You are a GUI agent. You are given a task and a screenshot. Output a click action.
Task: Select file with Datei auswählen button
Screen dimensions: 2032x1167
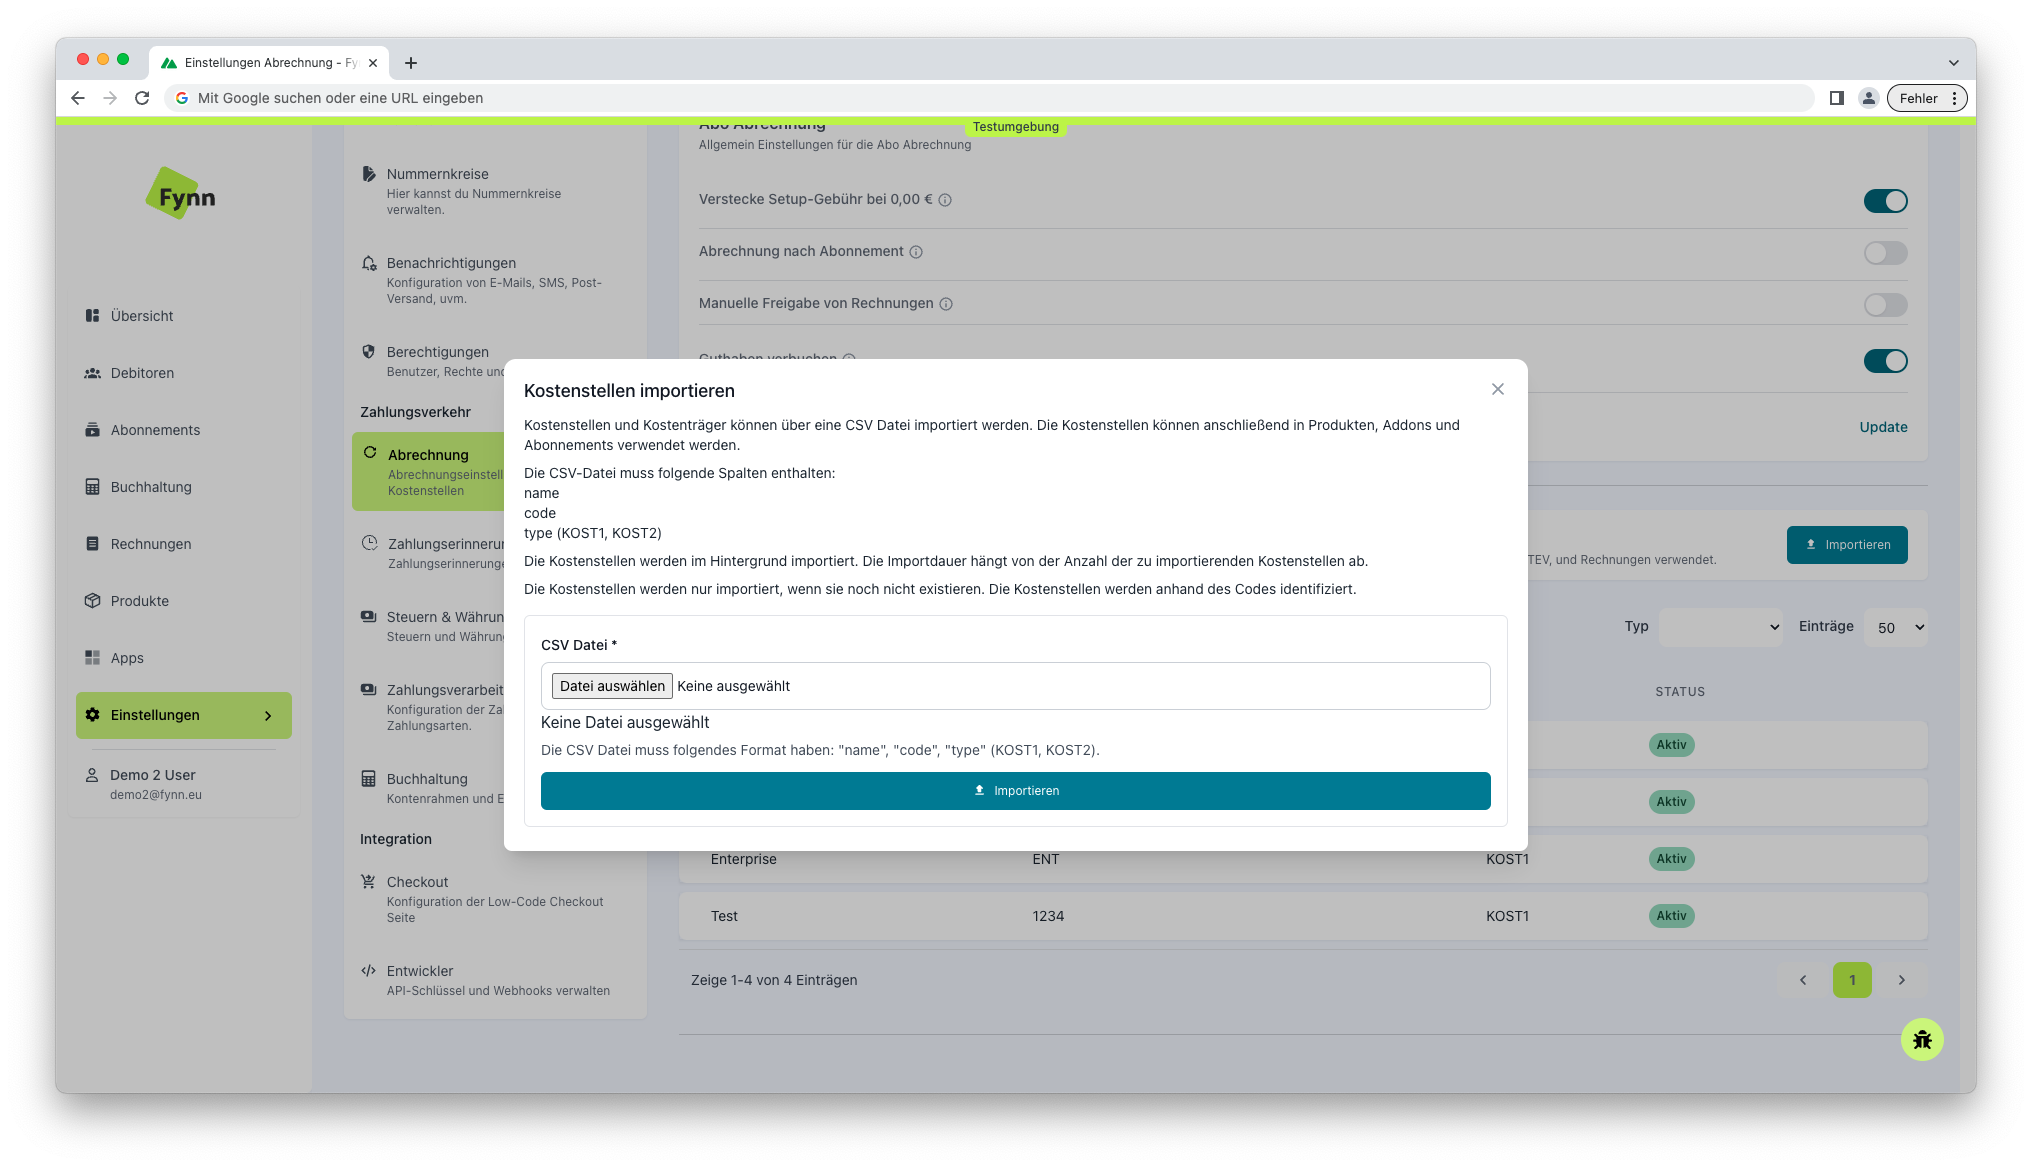(x=610, y=685)
